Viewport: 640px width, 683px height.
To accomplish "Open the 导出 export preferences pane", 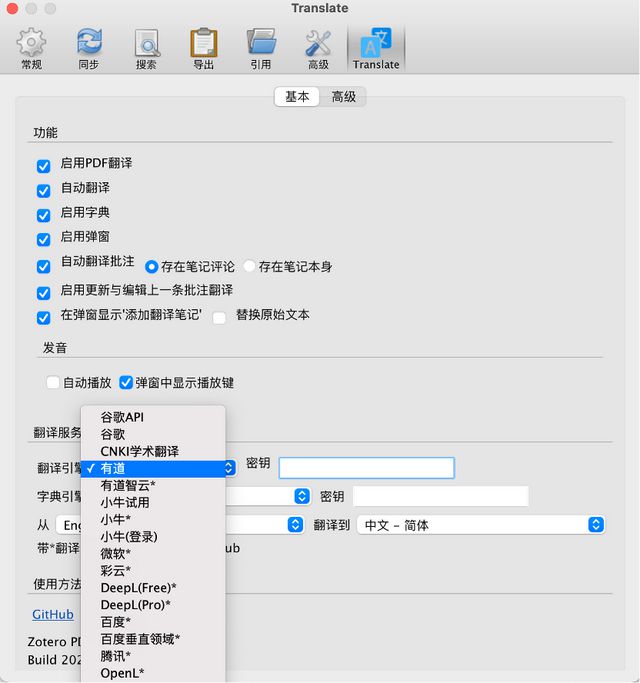I will coord(203,48).
